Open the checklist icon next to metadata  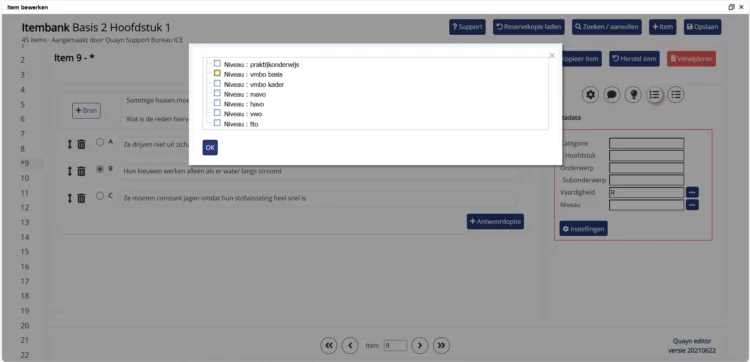(675, 95)
